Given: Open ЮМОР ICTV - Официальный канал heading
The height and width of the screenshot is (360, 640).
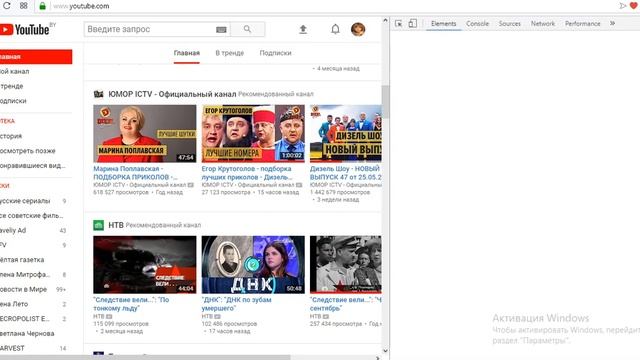Looking at the screenshot, I should (x=172, y=94).
